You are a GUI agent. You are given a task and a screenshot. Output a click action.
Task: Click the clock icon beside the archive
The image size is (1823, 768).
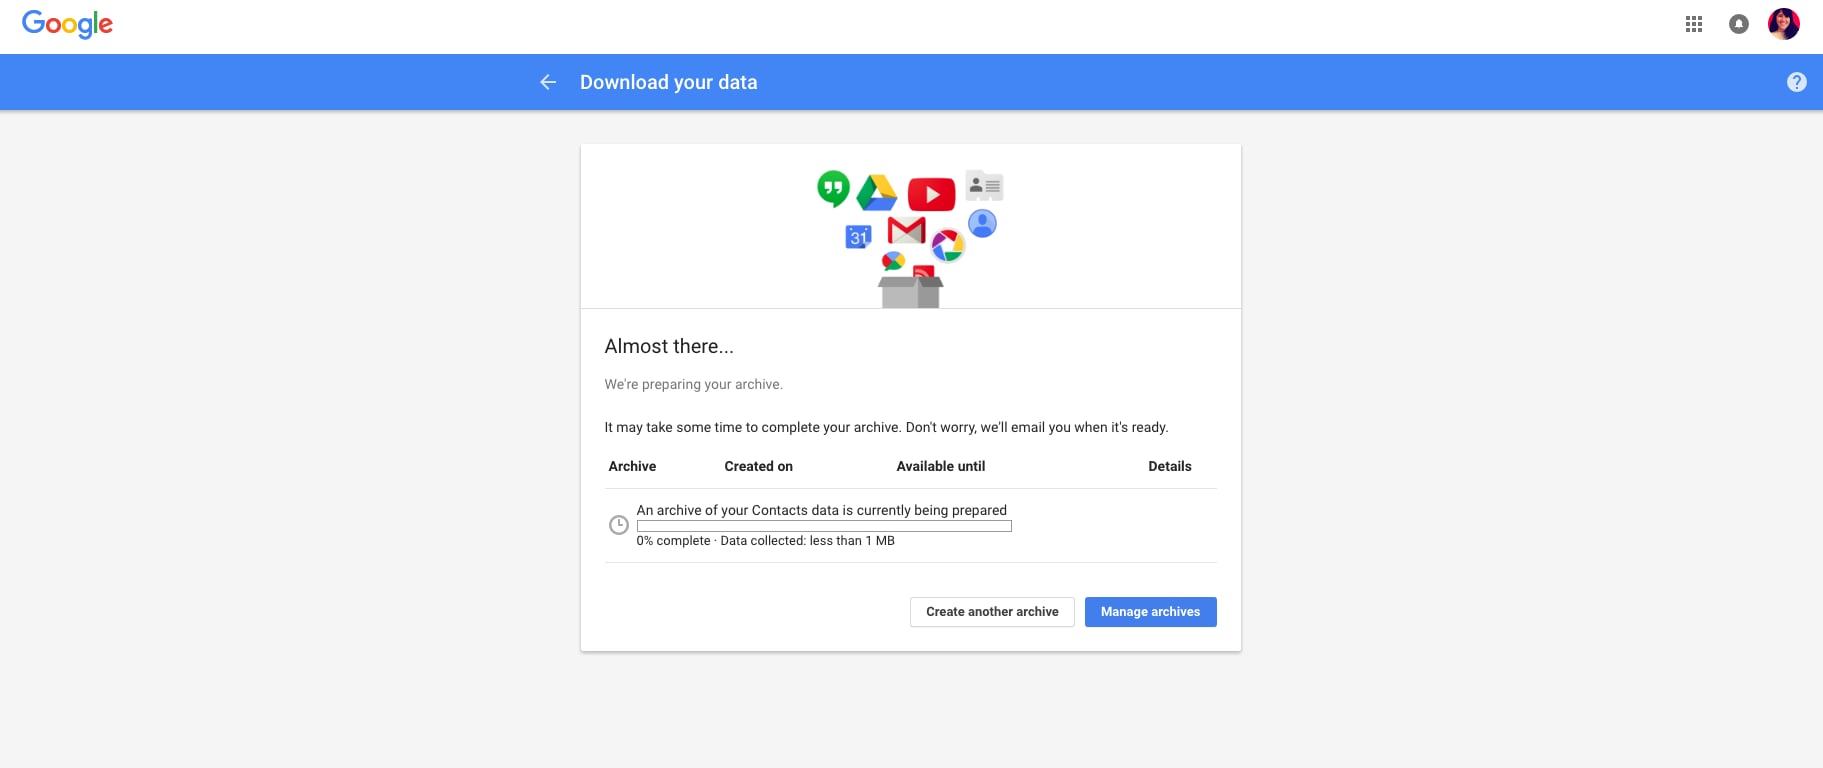point(619,525)
